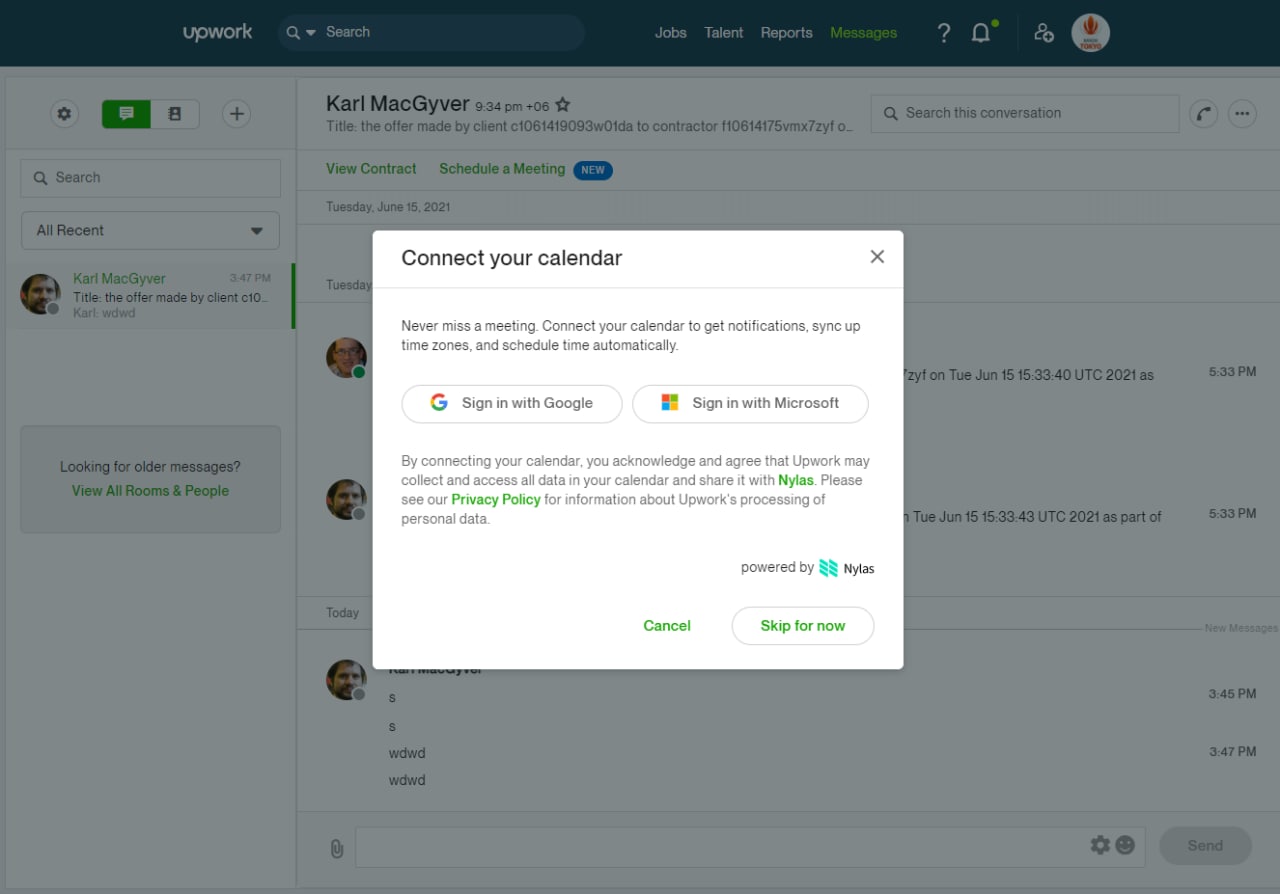Open the more options ellipsis button
Viewport: 1280px width, 894px height.
point(1242,114)
